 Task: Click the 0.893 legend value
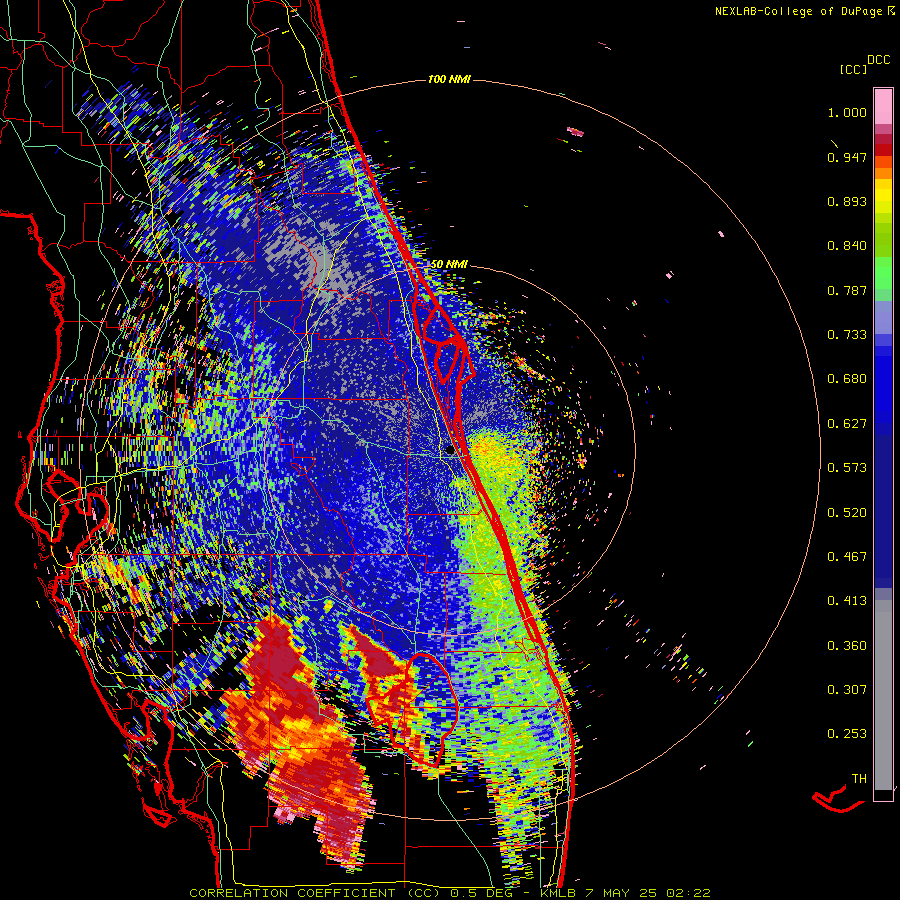(847, 201)
